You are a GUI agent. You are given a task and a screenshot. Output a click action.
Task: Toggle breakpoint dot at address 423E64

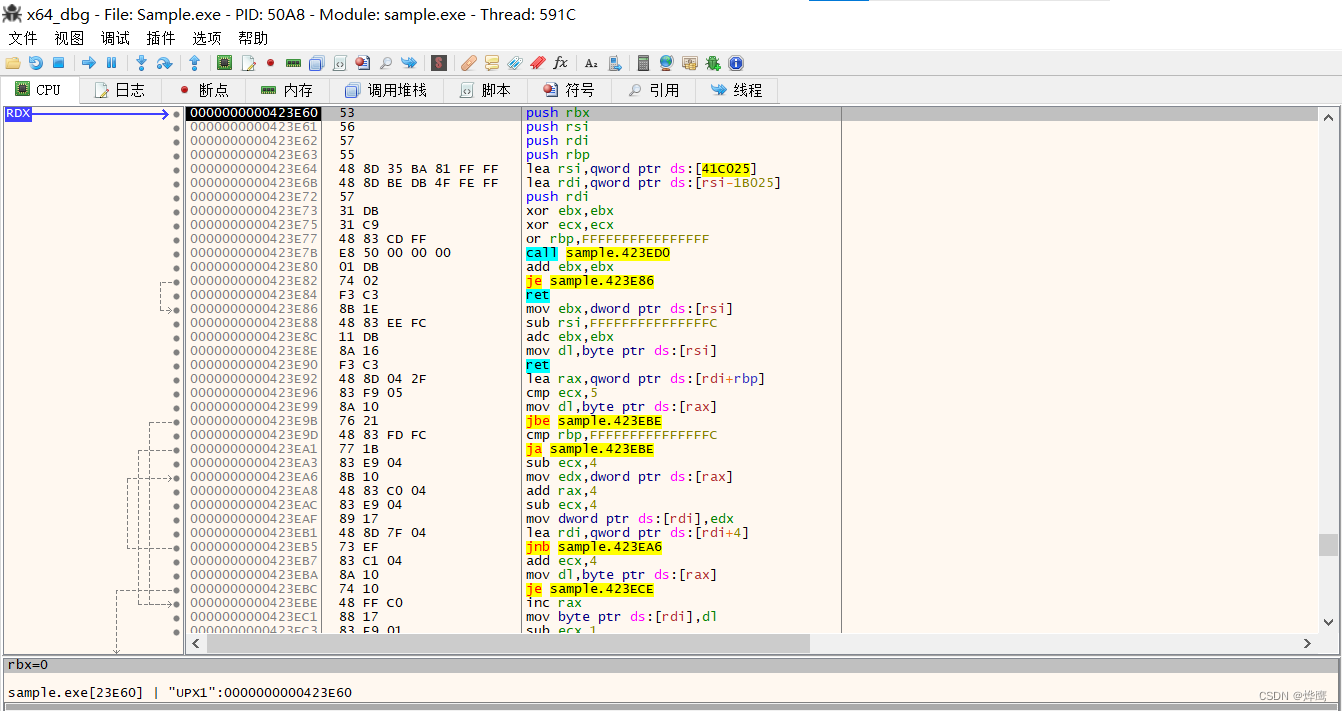coord(177,169)
